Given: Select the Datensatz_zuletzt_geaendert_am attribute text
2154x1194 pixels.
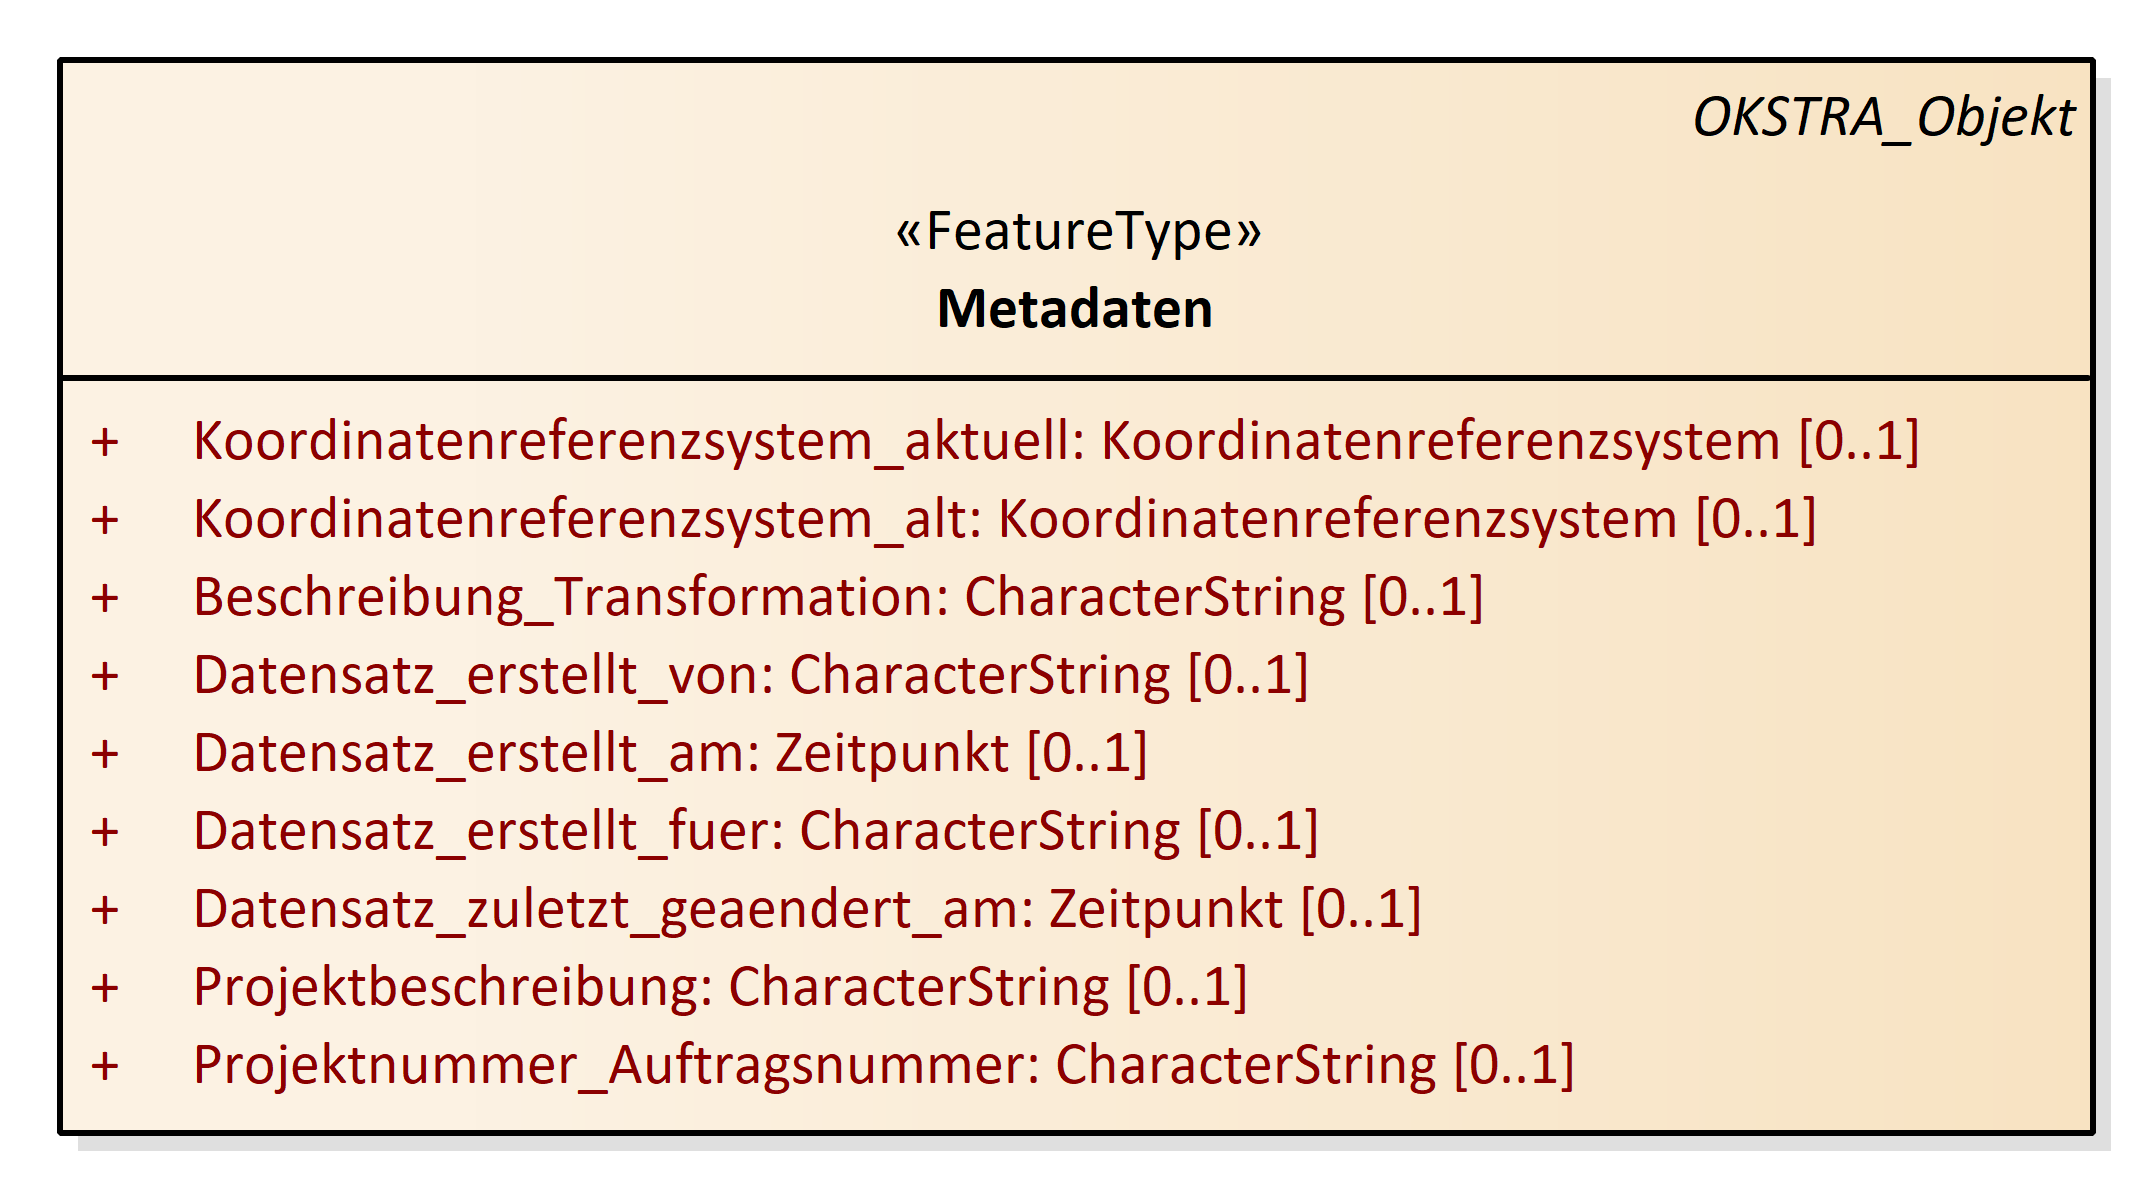Looking at the screenshot, I should [x=806, y=910].
